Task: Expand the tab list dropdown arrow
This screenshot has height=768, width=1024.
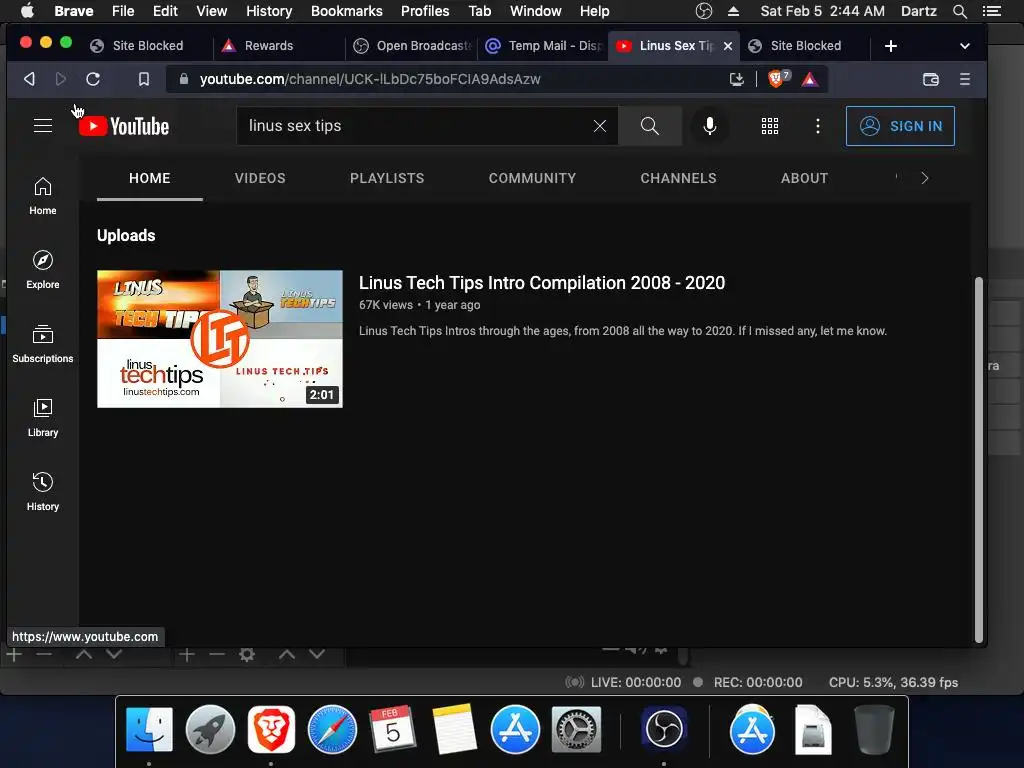Action: tap(965, 46)
